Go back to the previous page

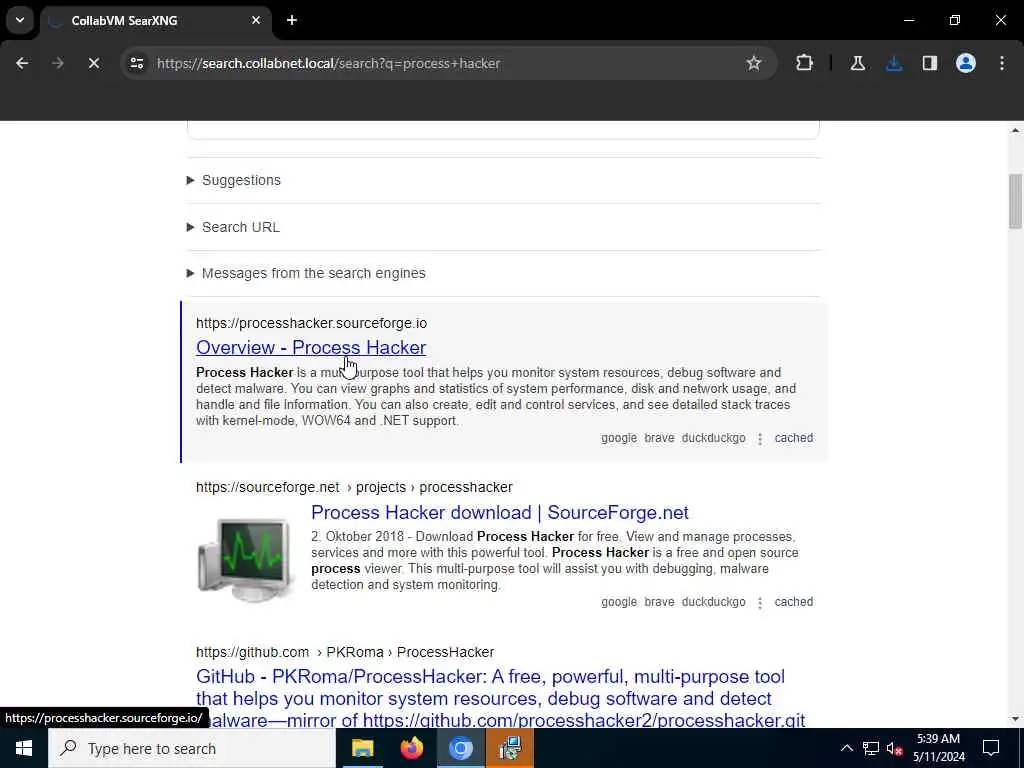point(22,63)
